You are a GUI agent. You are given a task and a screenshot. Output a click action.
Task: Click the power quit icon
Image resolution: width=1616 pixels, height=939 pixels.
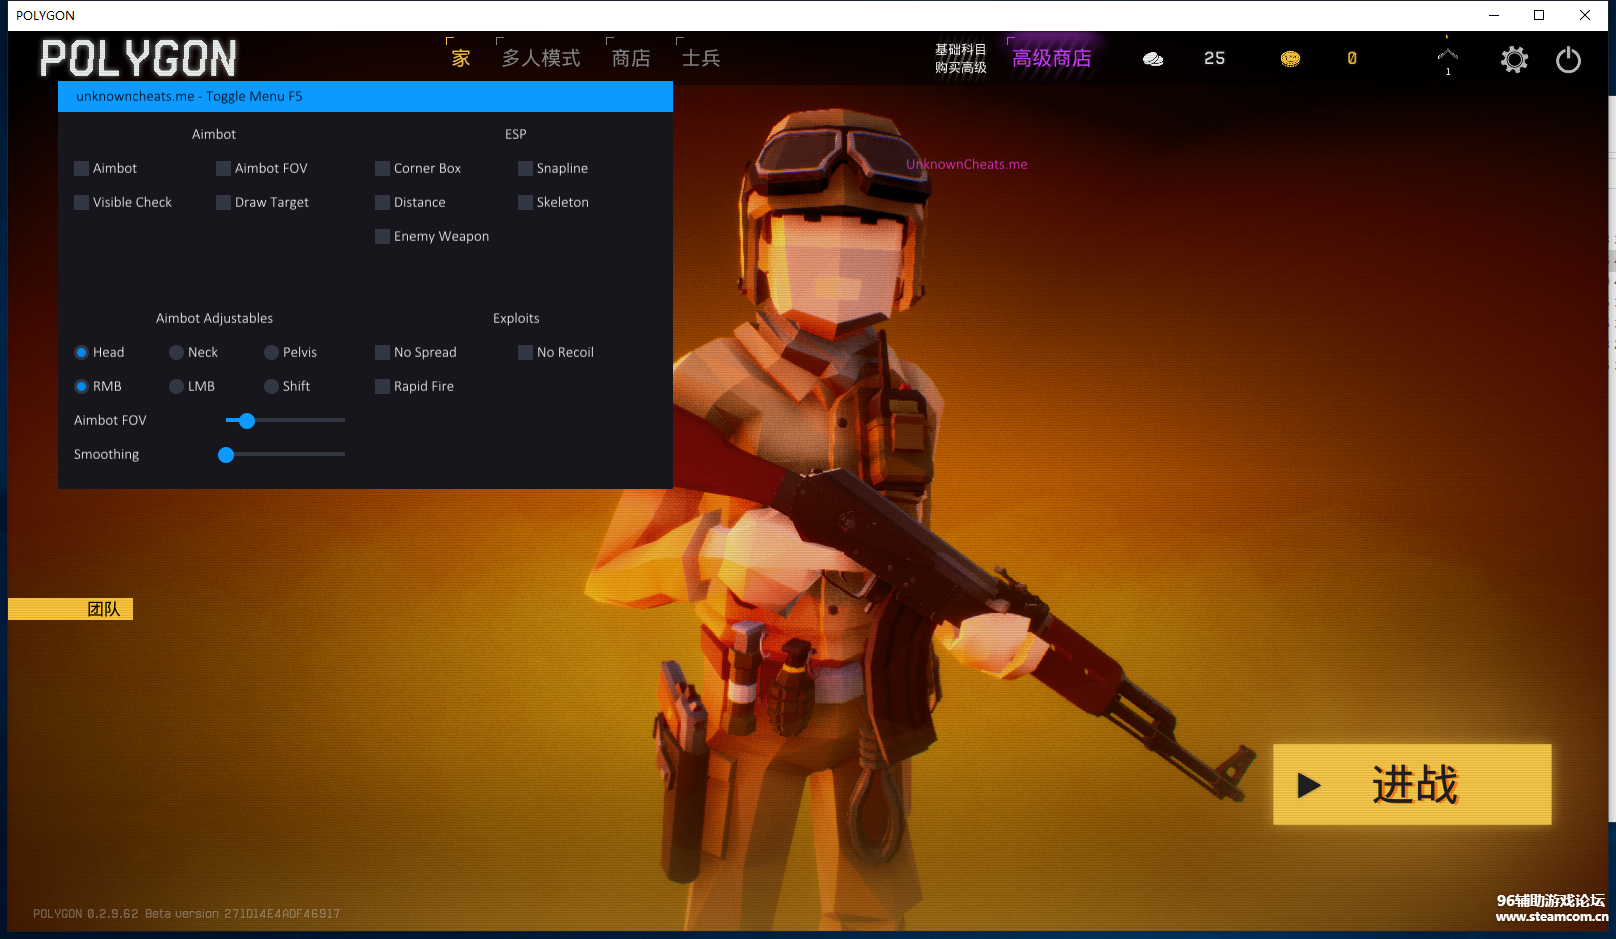tap(1568, 60)
